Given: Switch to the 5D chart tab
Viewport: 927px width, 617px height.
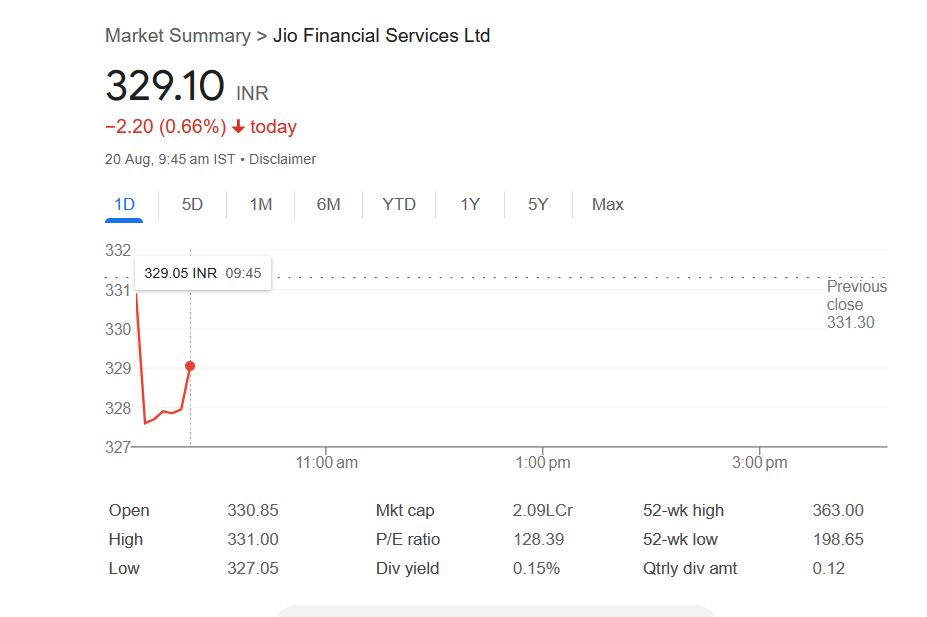Looking at the screenshot, I should click(192, 204).
